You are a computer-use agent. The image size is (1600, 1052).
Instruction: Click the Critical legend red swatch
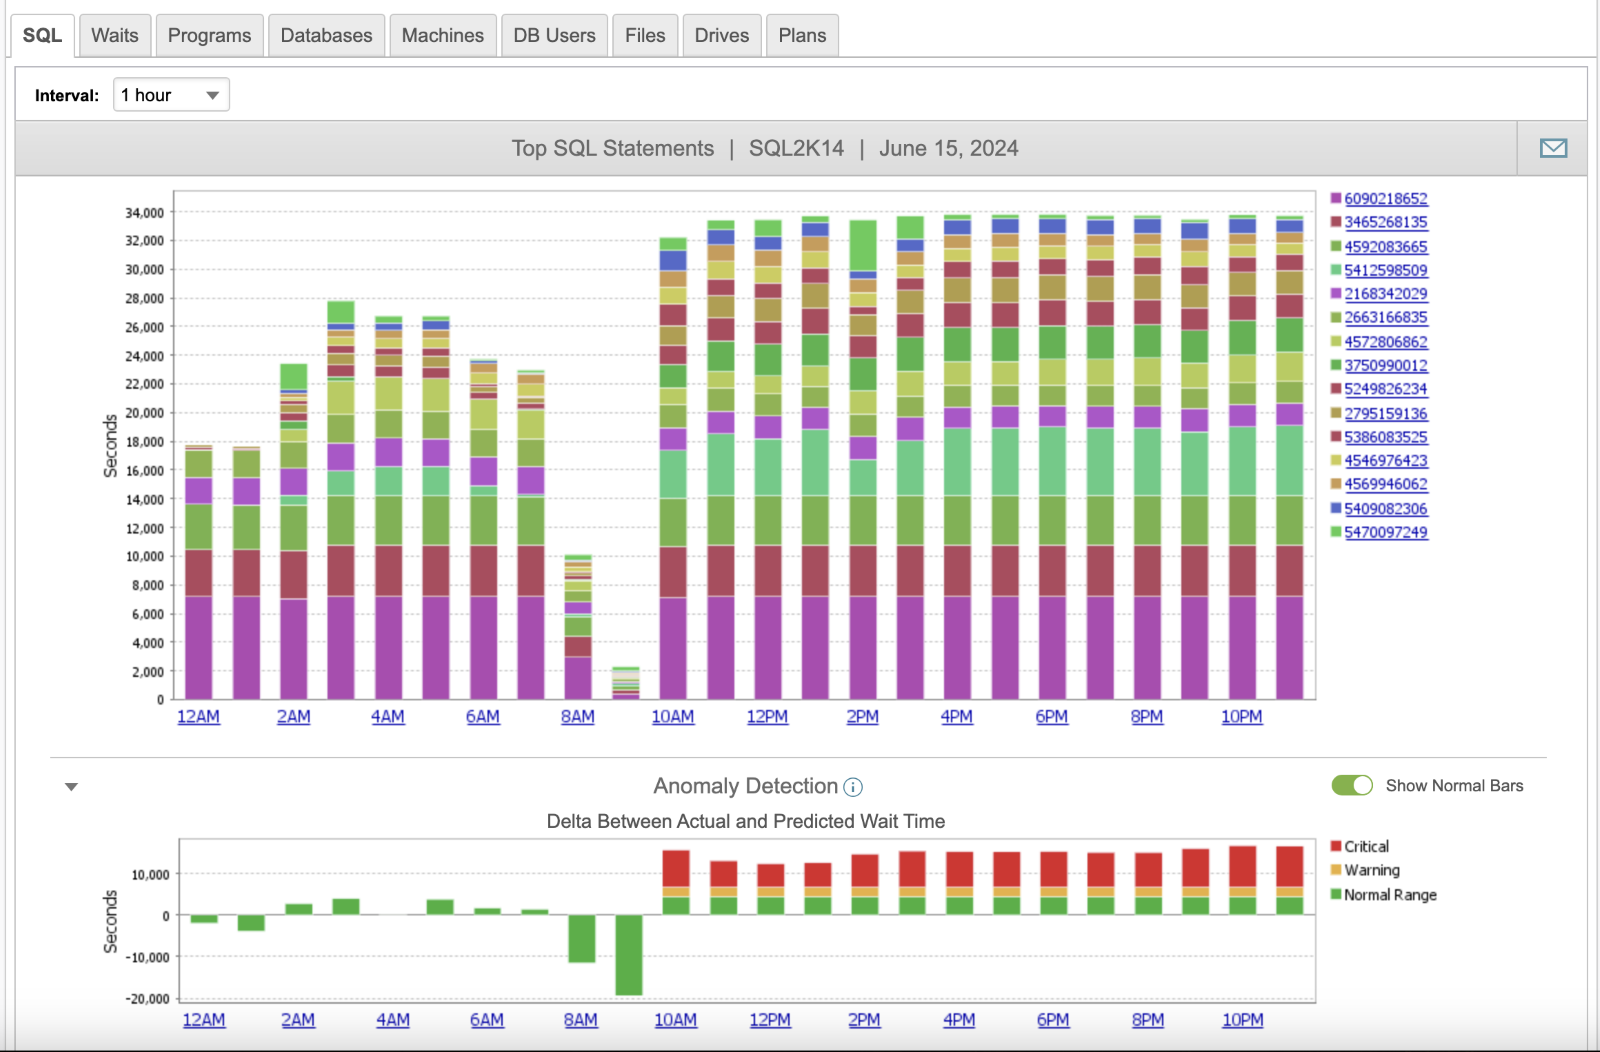[x=1336, y=846]
